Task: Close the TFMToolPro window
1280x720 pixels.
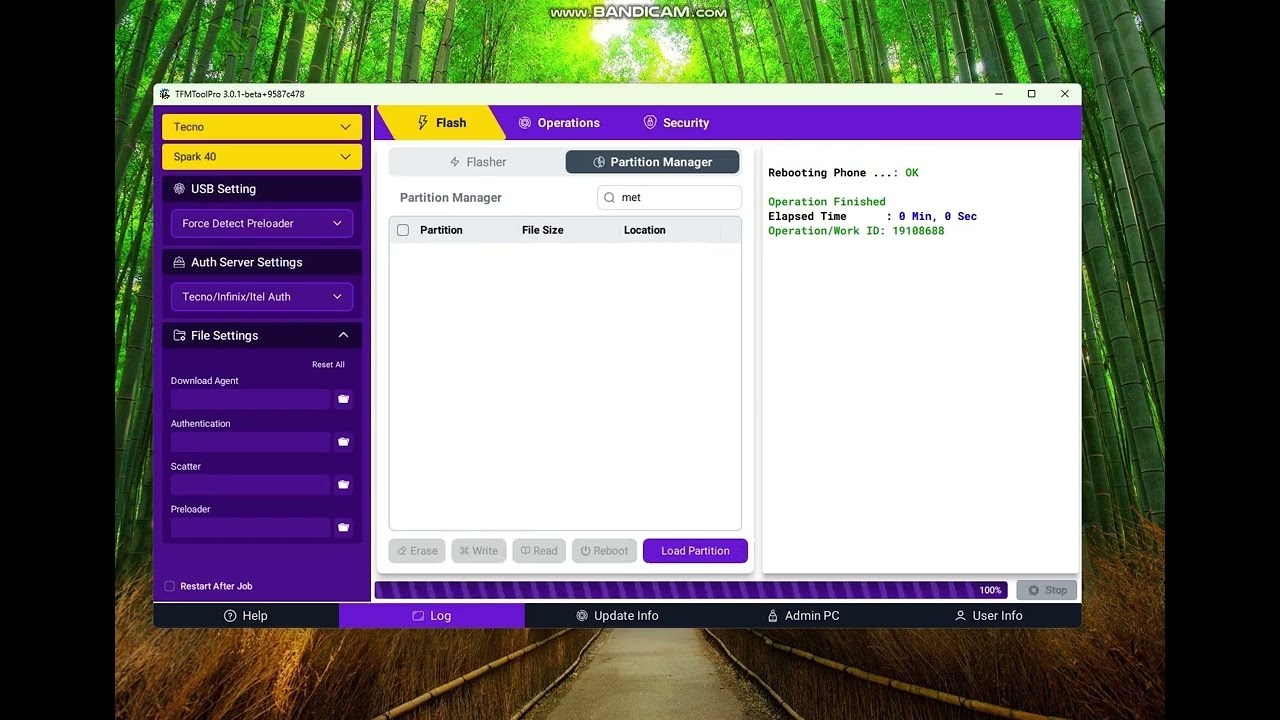Action: pos(1064,94)
